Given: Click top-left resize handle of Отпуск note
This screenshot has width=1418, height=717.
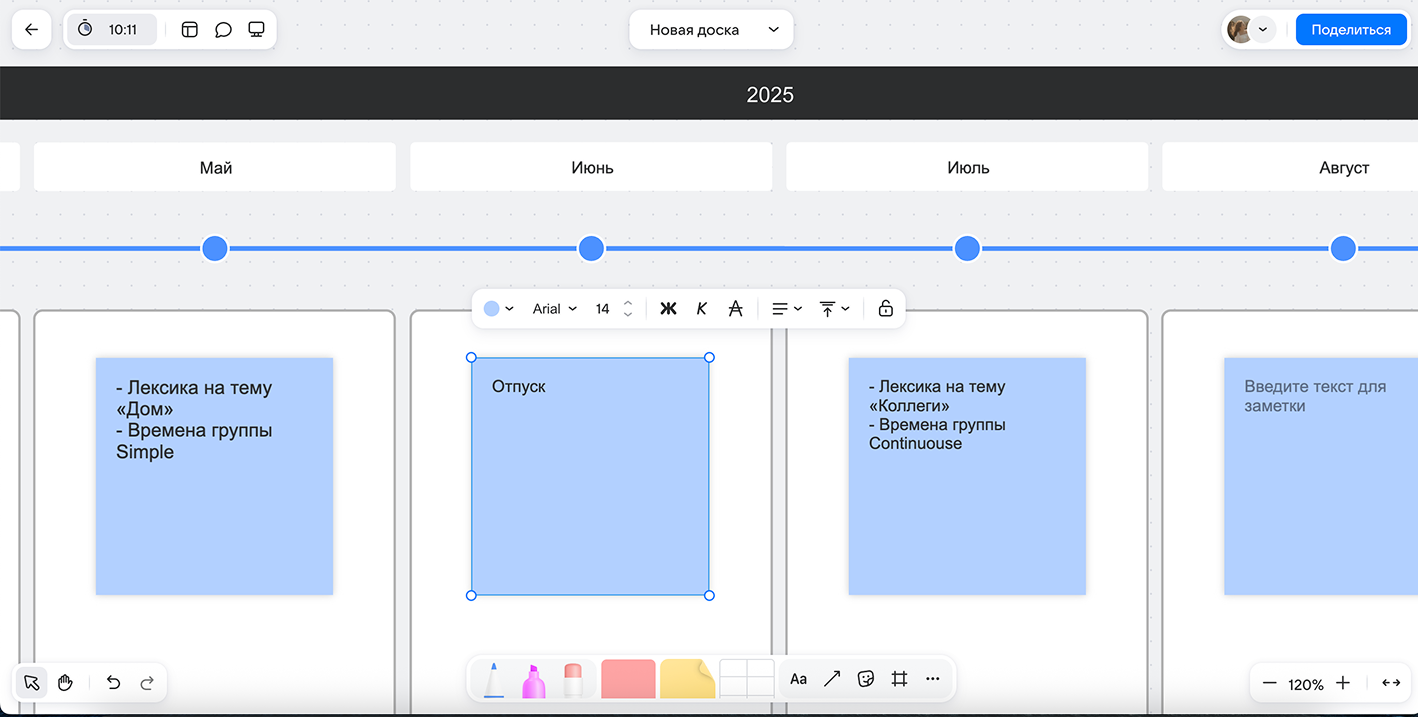Looking at the screenshot, I should [471, 357].
